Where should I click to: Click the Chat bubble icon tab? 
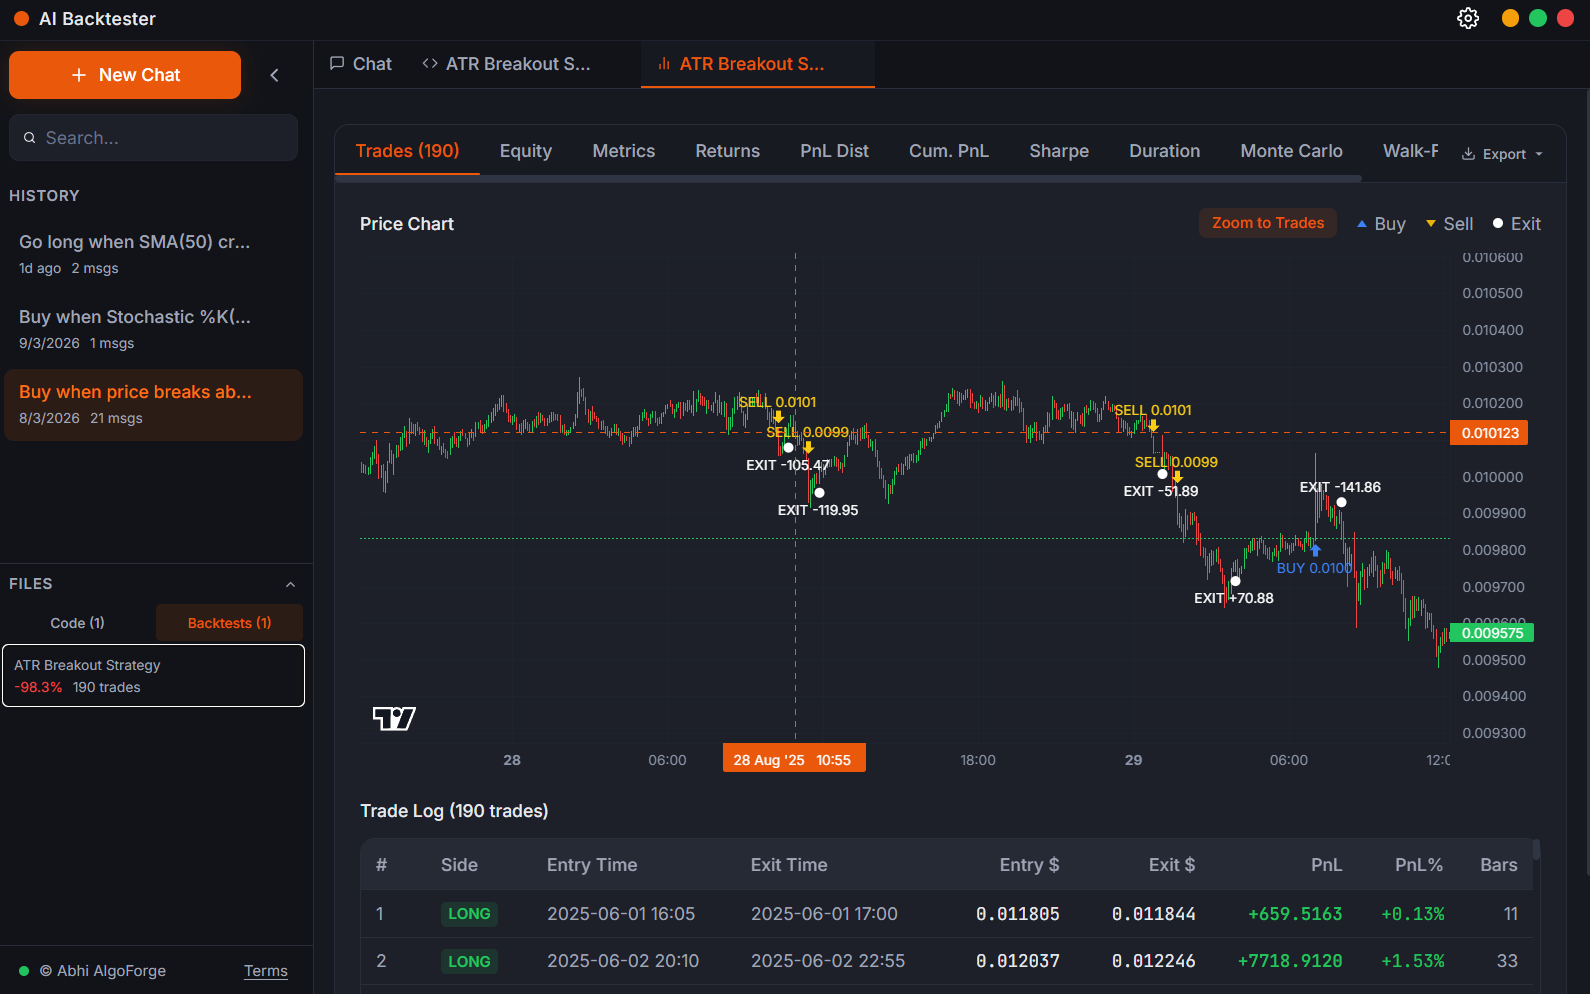click(x=338, y=64)
